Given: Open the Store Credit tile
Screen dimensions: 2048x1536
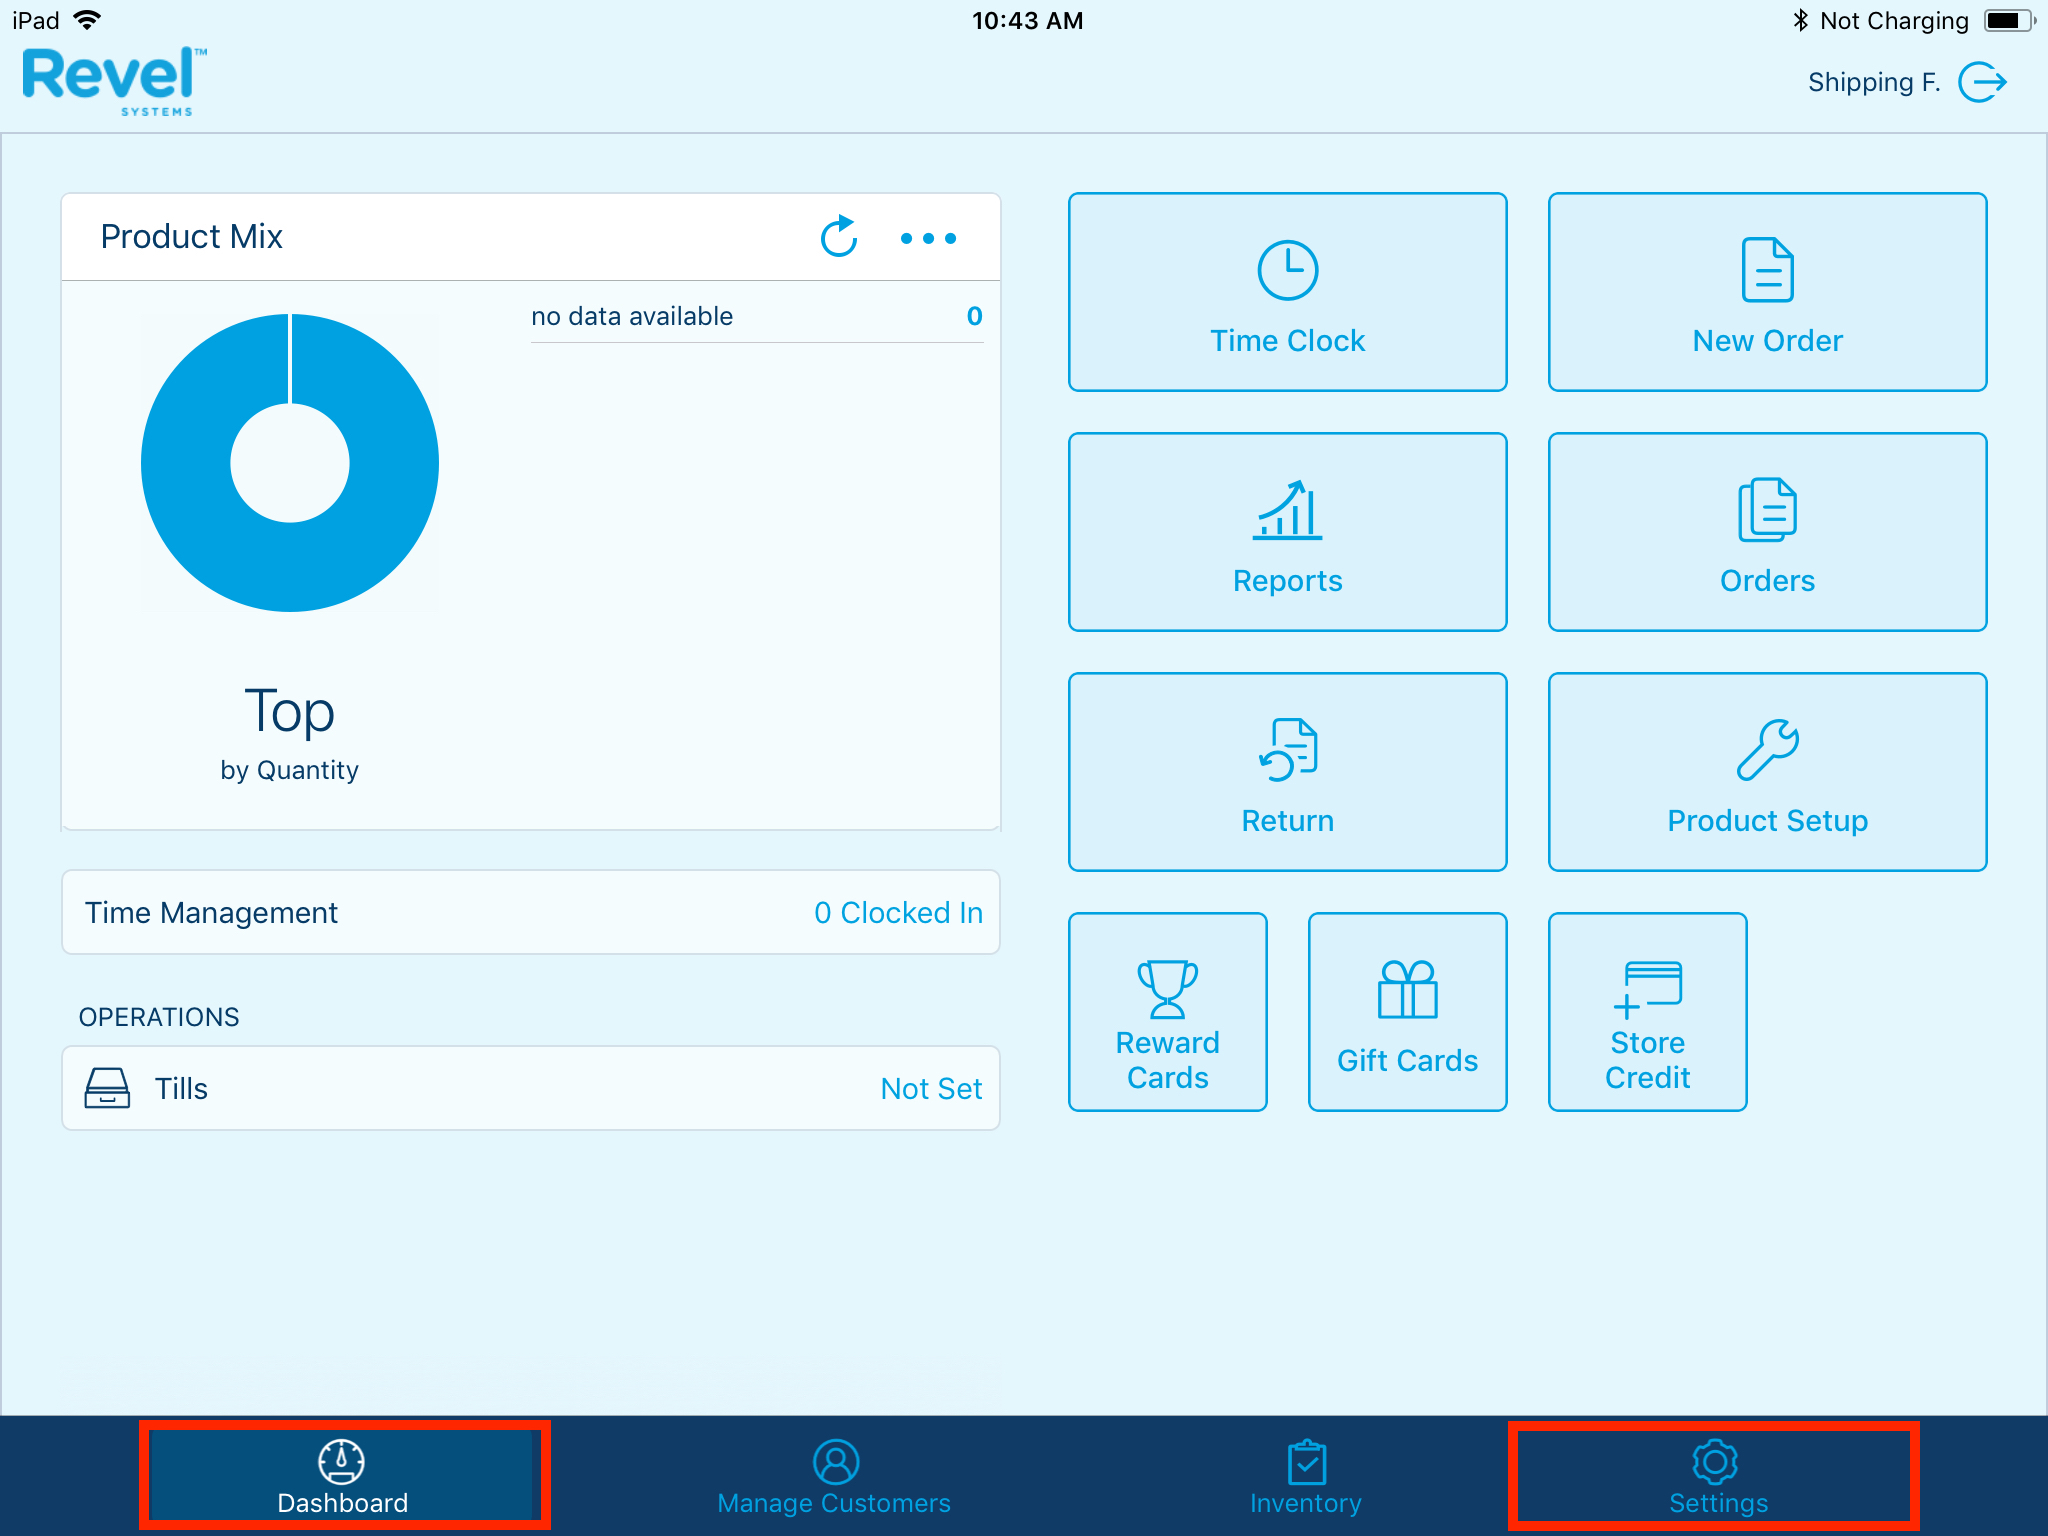Looking at the screenshot, I should pos(1647,1012).
